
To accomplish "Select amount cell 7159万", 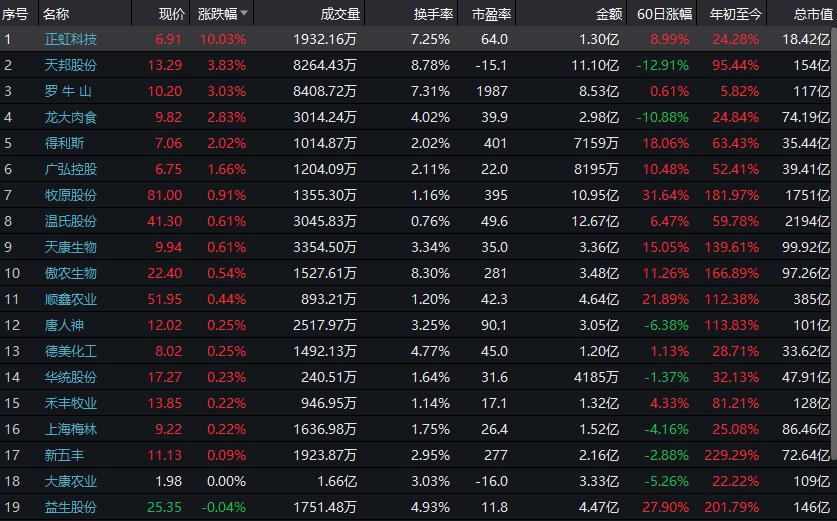I will point(596,143).
